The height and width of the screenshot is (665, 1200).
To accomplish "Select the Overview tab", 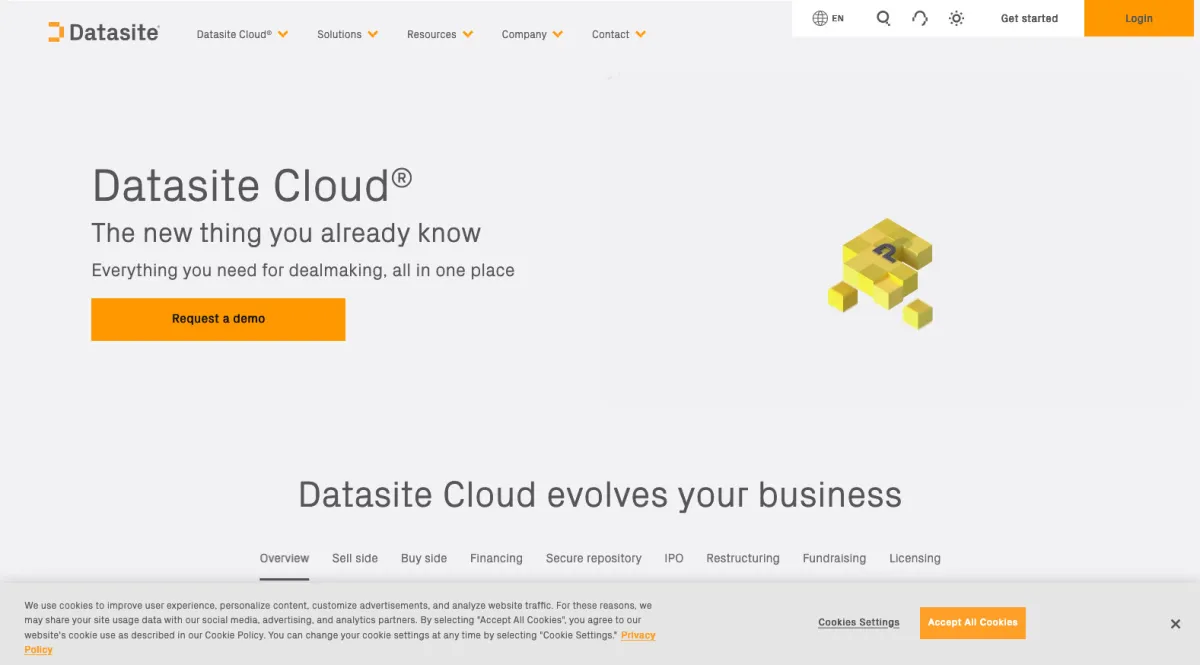I will pyautogui.click(x=284, y=558).
